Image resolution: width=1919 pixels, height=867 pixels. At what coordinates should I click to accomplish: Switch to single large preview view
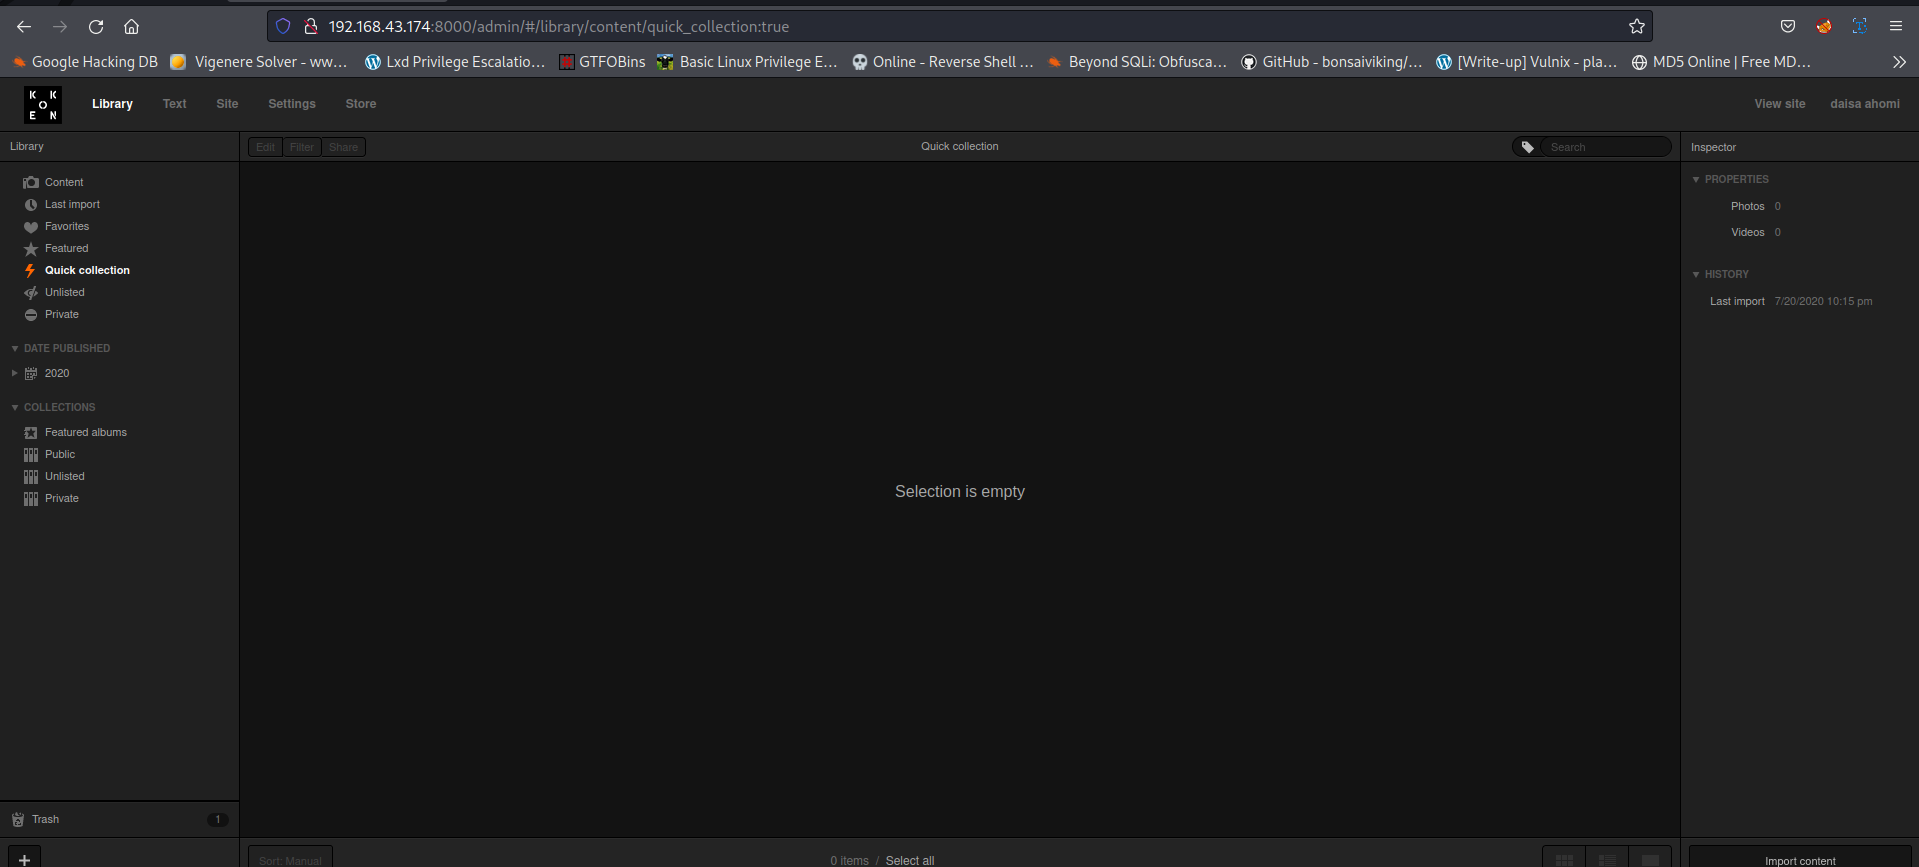point(1650,858)
